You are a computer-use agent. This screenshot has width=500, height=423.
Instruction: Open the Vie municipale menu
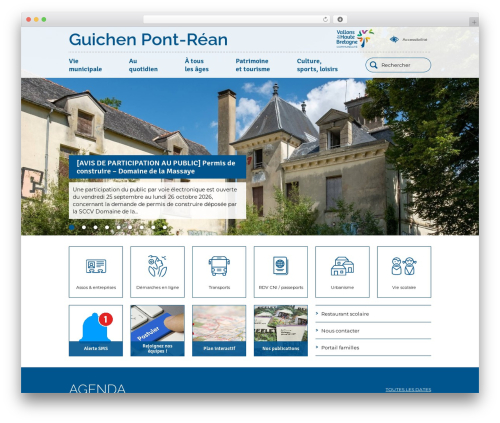coord(85,65)
